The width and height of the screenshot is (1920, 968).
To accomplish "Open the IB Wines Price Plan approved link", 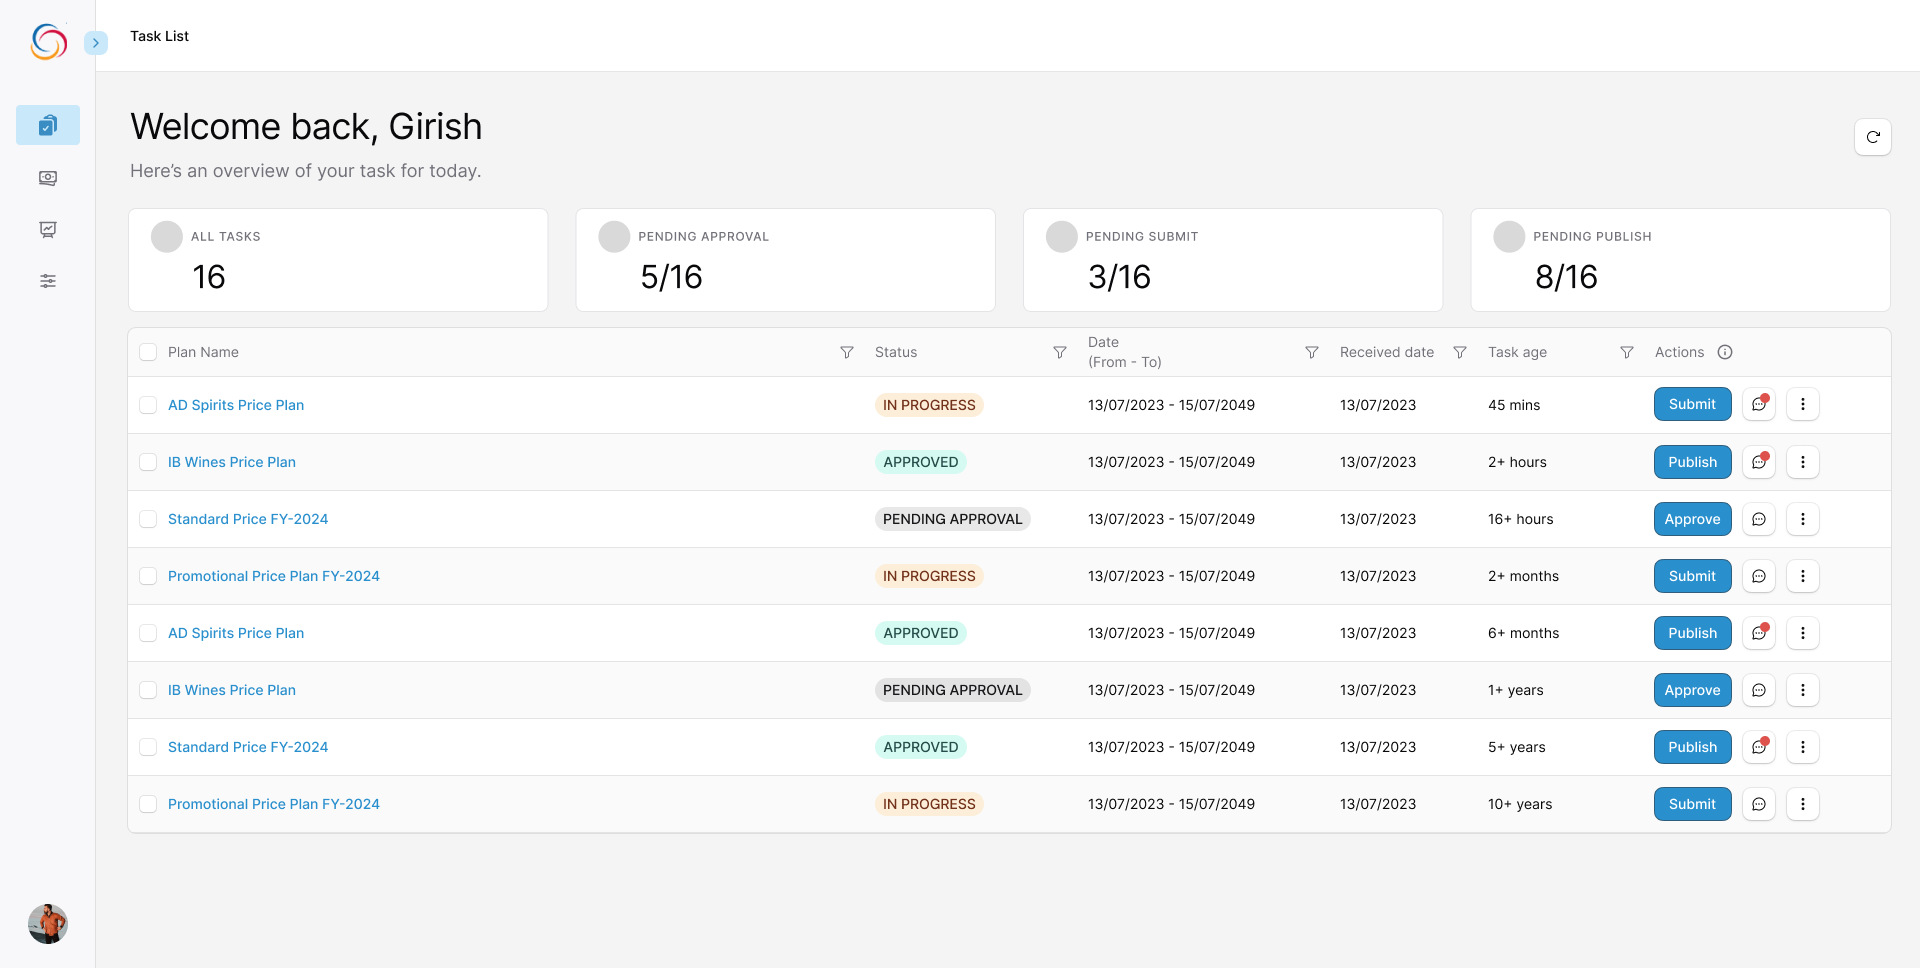I will [x=232, y=462].
